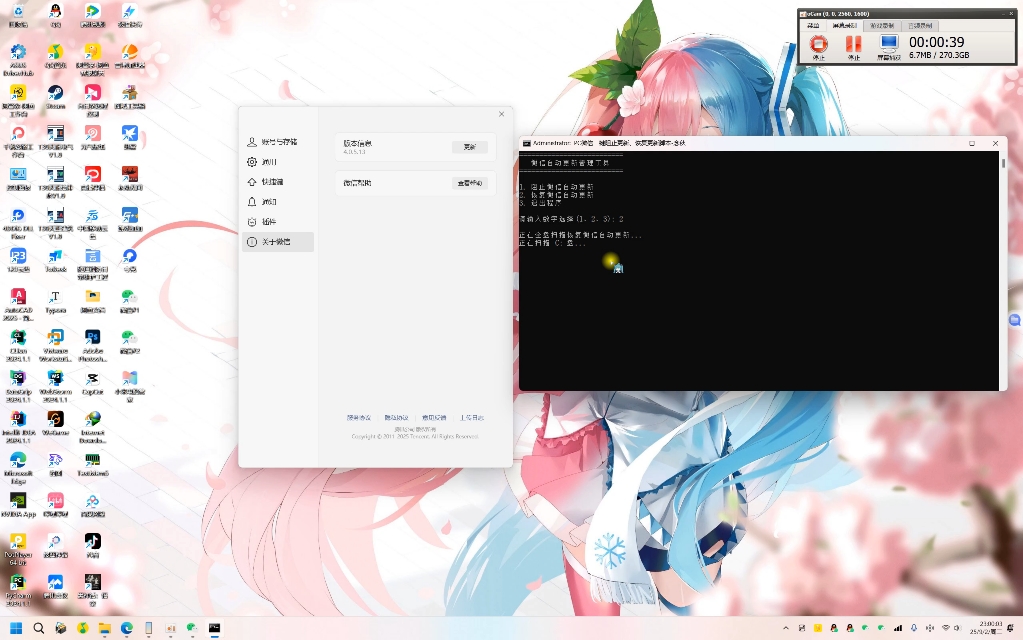This screenshot has height=640, width=1023.
Task: Select the IntelliJ IDEA desktop shortcut
Action: coord(18,427)
